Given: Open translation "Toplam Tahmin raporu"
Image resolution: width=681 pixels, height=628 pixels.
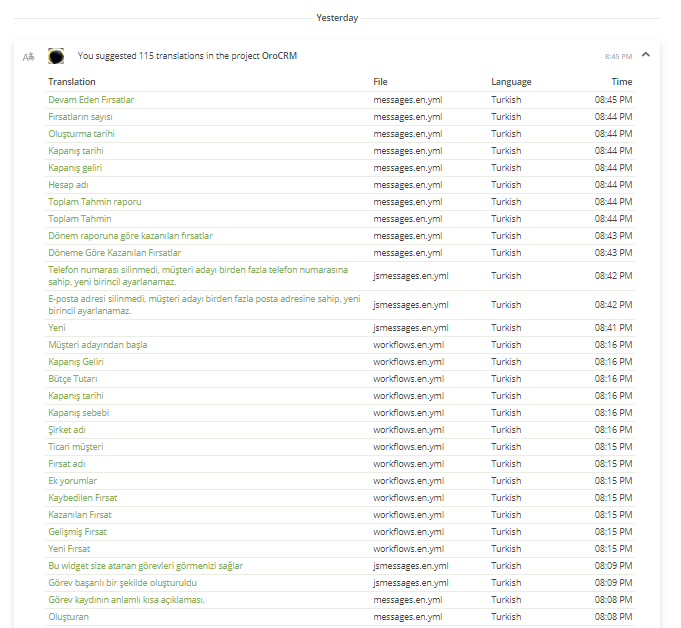Looking at the screenshot, I should pos(95,202).
